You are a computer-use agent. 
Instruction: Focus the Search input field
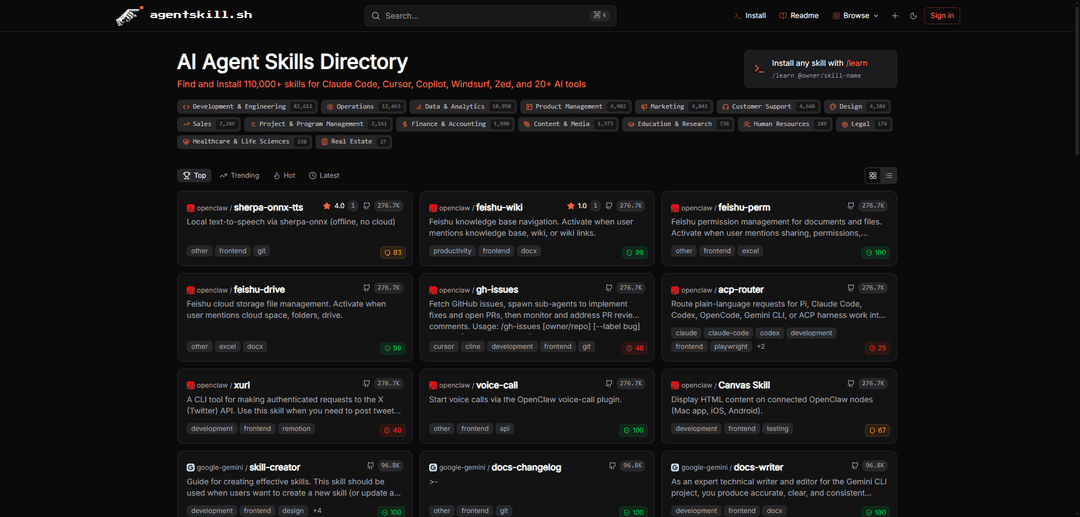coord(490,15)
